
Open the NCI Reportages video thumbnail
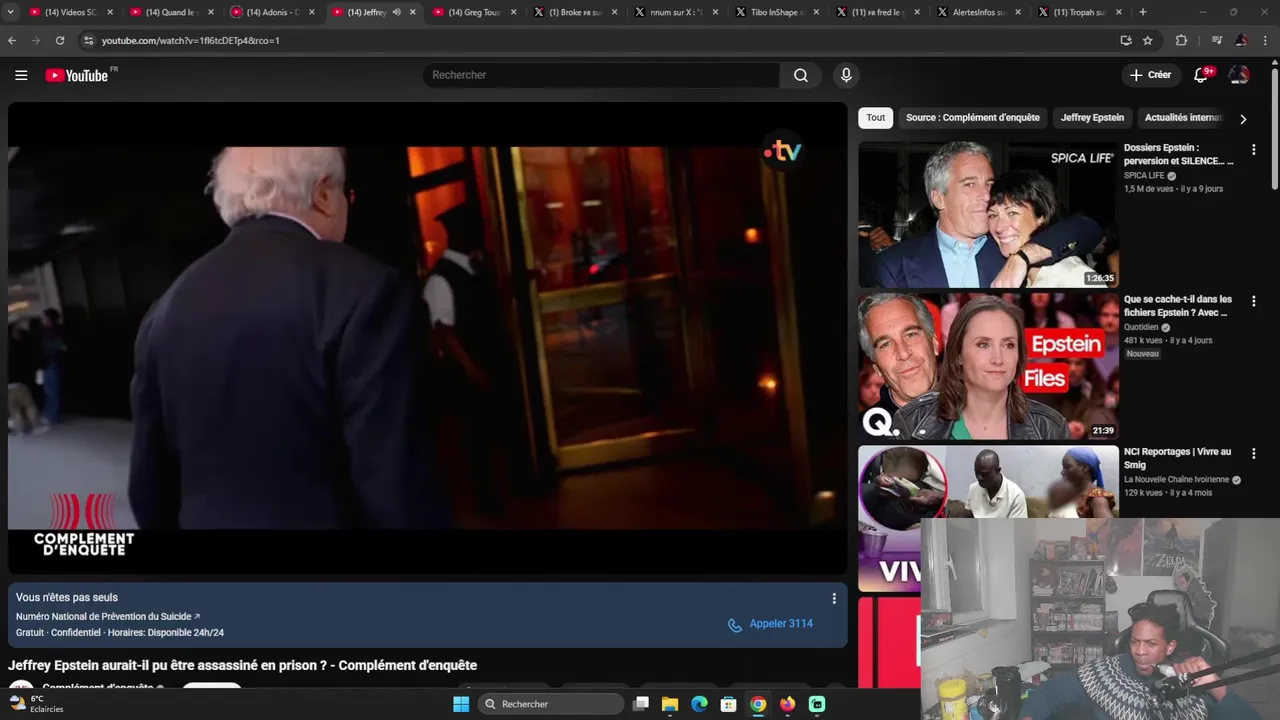click(x=988, y=481)
